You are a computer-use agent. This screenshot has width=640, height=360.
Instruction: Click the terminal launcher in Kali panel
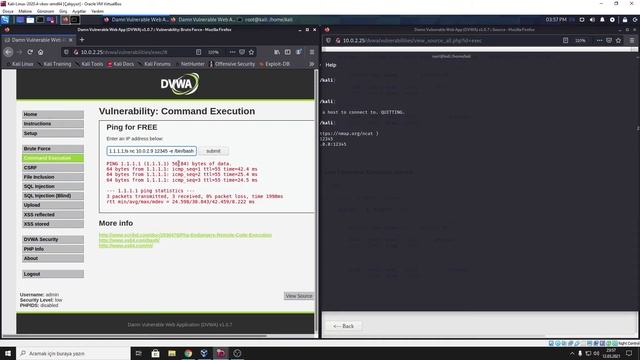pyautogui.click(x=40, y=20)
